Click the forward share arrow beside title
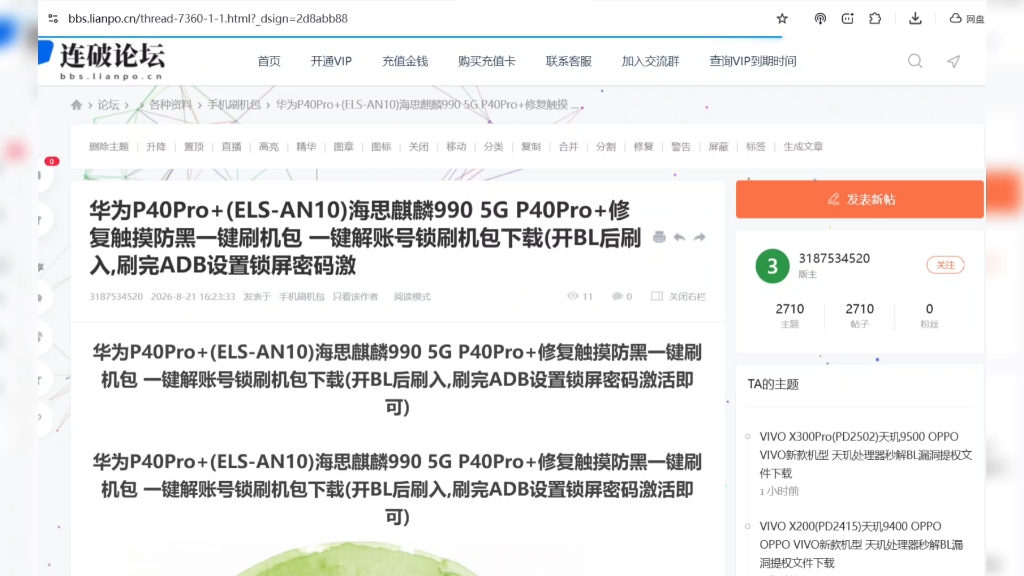 pyautogui.click(x=699, y=237)
